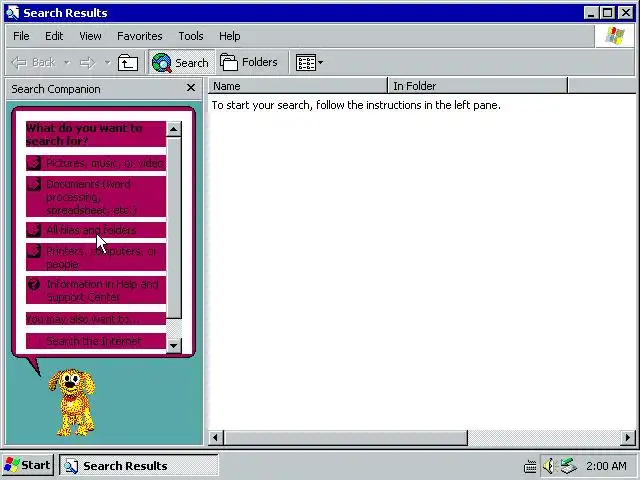Image resolution: width=640 pixels, height=480 pixels.
Task: Click the Search Results taskbar button
Action: pos(139,465)
